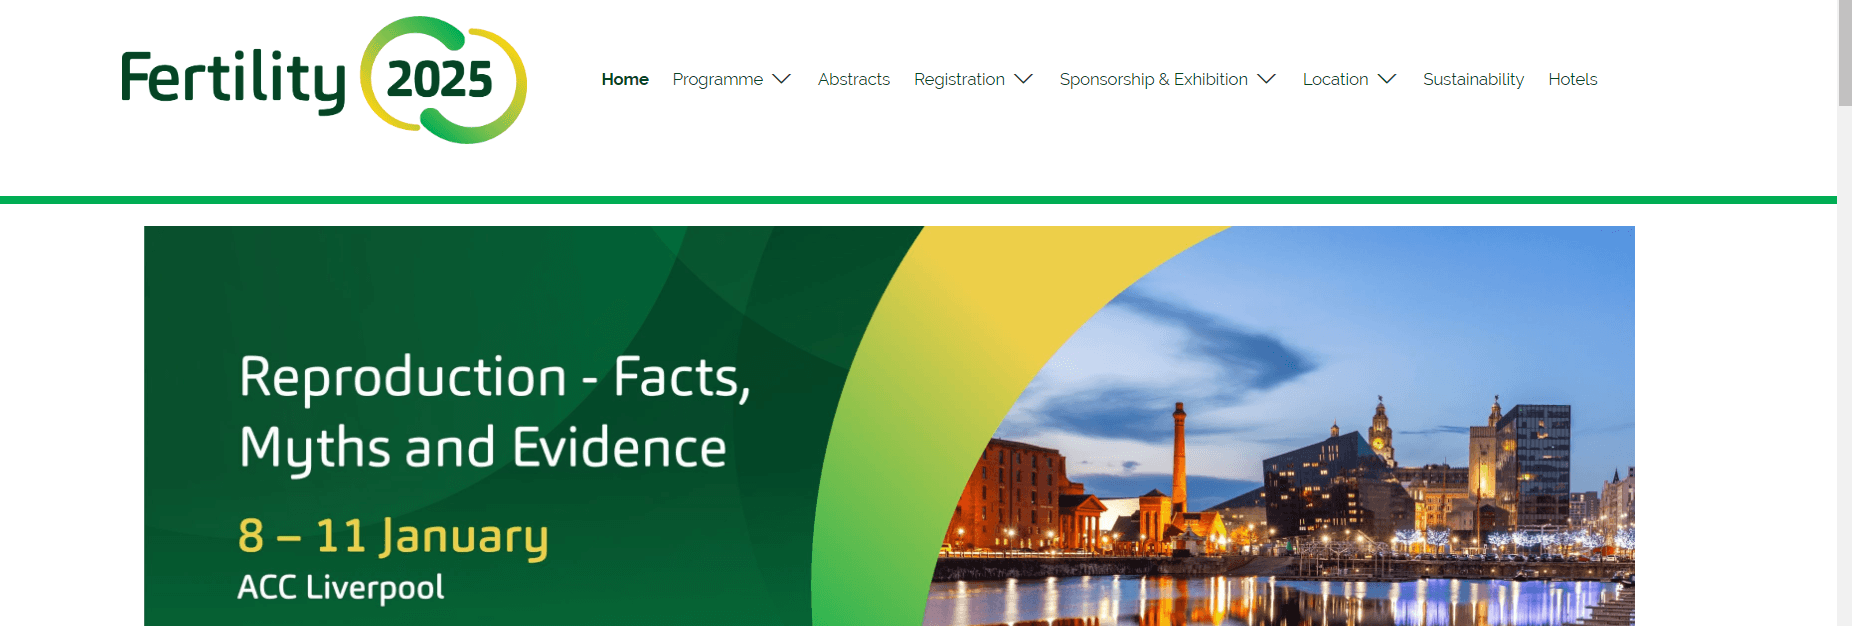Open the Programme menu
1852x626 pixels.
point(717,79)
